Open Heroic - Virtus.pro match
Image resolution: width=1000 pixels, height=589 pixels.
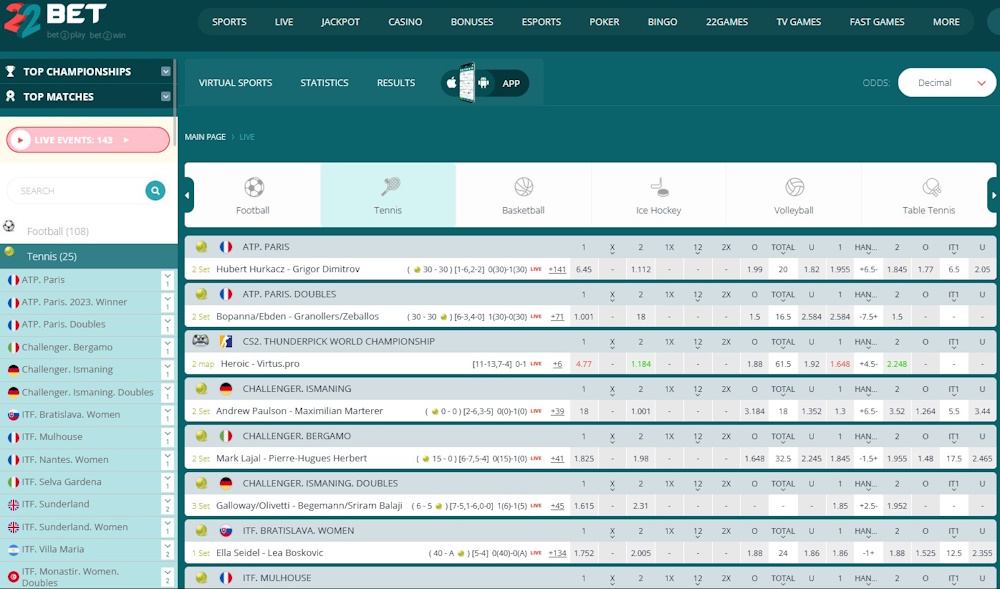(x=260, y=364)
